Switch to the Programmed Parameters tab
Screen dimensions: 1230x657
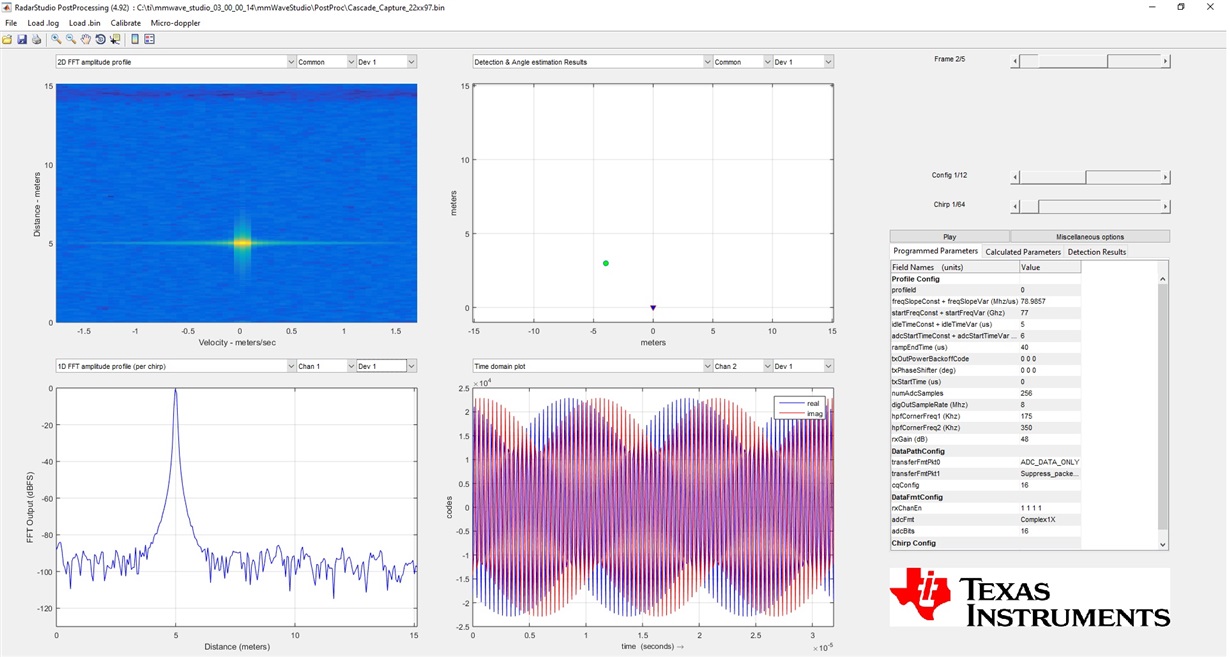click(936, 252)
